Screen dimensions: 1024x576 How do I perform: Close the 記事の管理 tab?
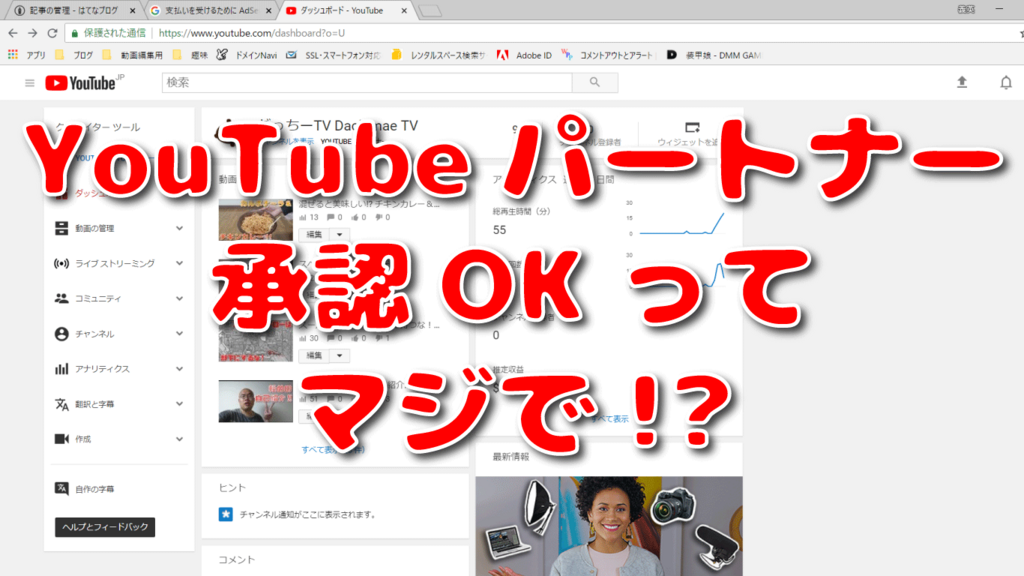[133, 10]
